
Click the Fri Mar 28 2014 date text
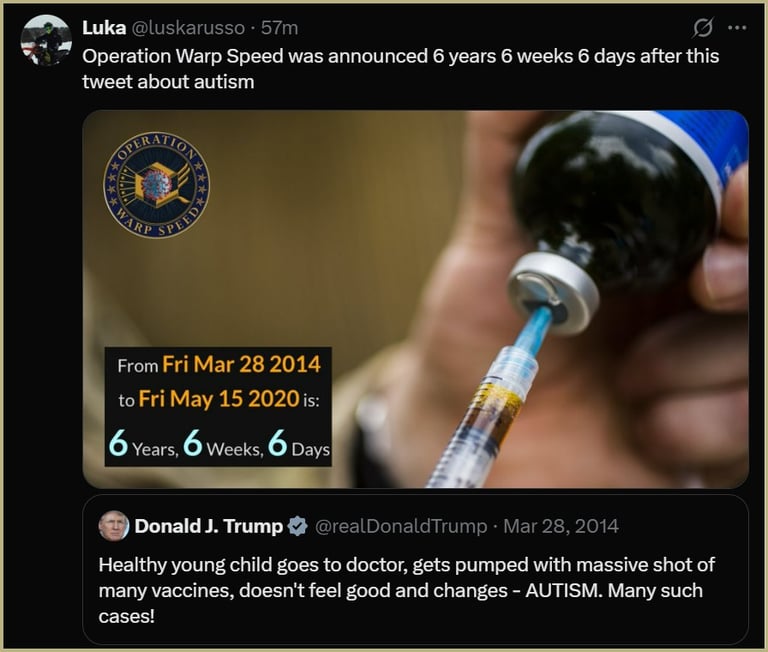click(x=241, y=364)
